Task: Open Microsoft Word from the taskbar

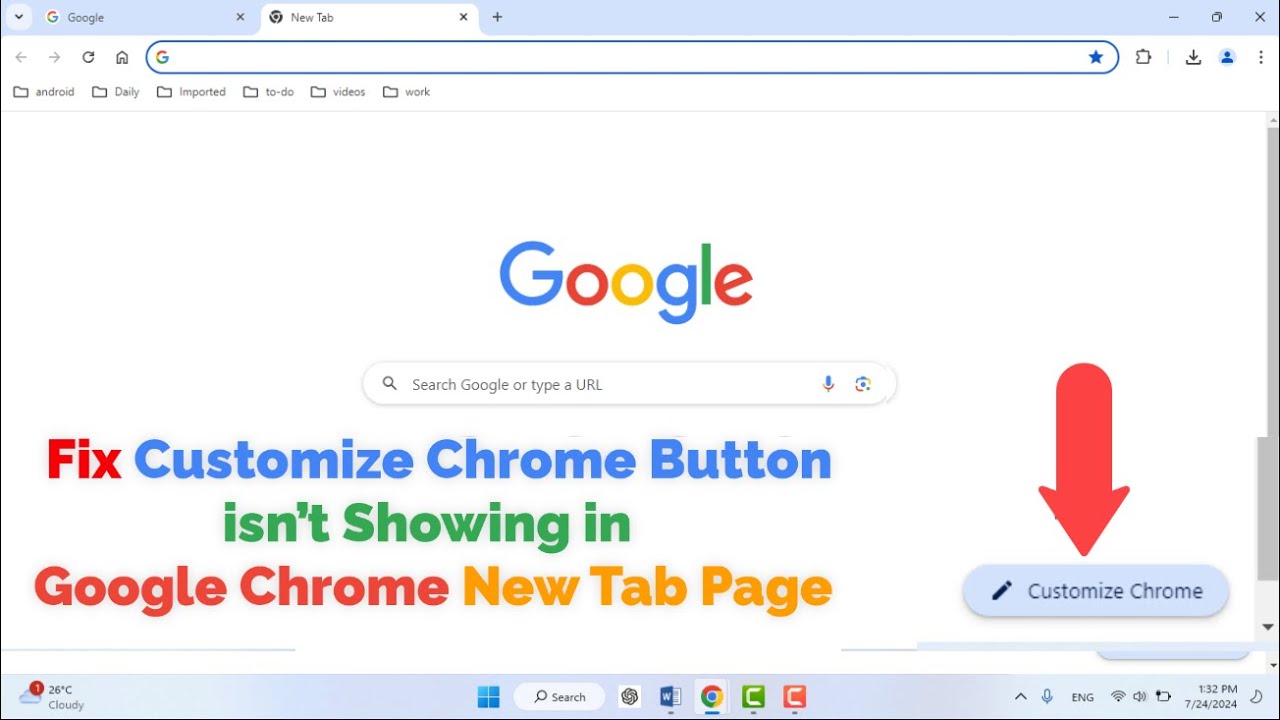Action: [671, 697]
